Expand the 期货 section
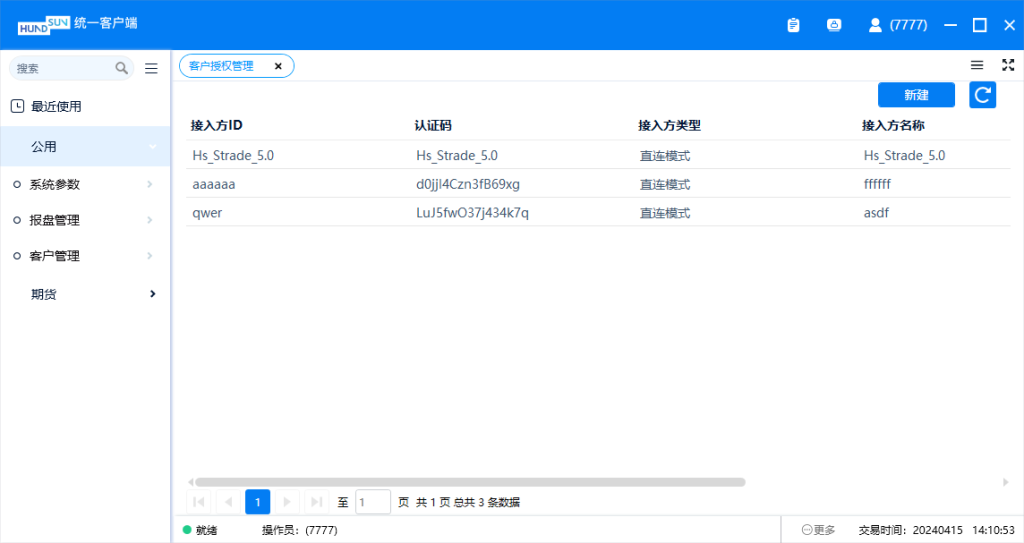The height and width of the screenshot is (543, 1024). [85, 294]
